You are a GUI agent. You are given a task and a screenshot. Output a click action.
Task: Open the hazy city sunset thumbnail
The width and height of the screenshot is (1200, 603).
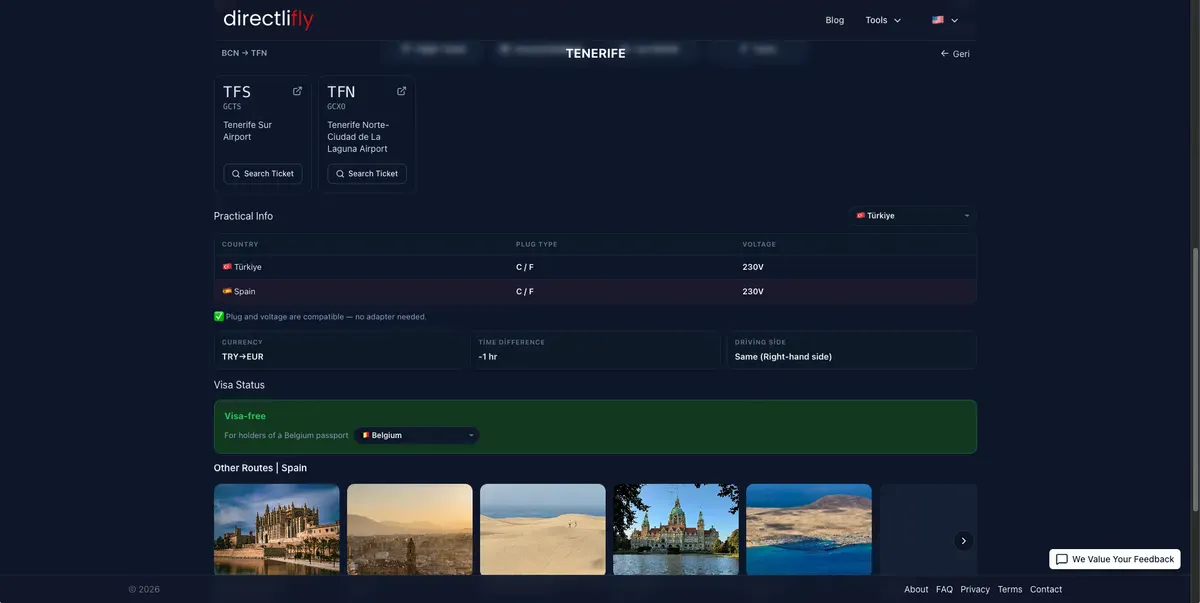(410, 530)
